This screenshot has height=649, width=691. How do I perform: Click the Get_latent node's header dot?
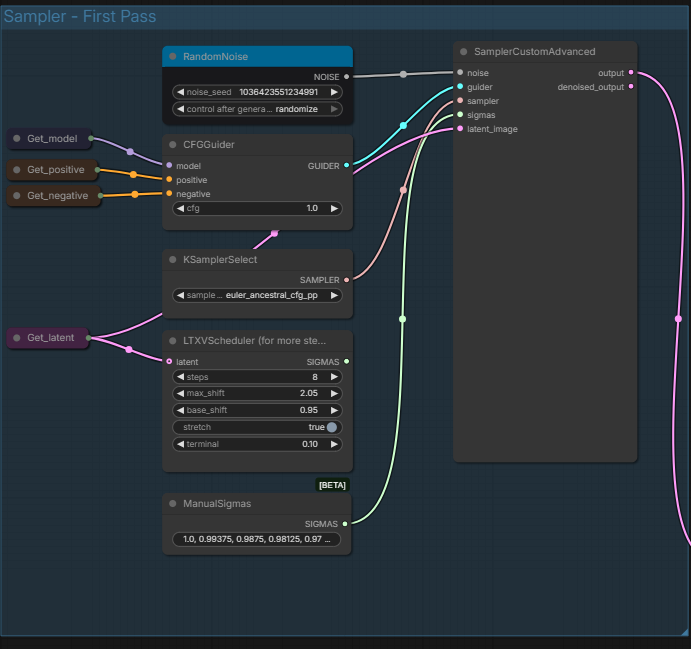click(17, 338)
